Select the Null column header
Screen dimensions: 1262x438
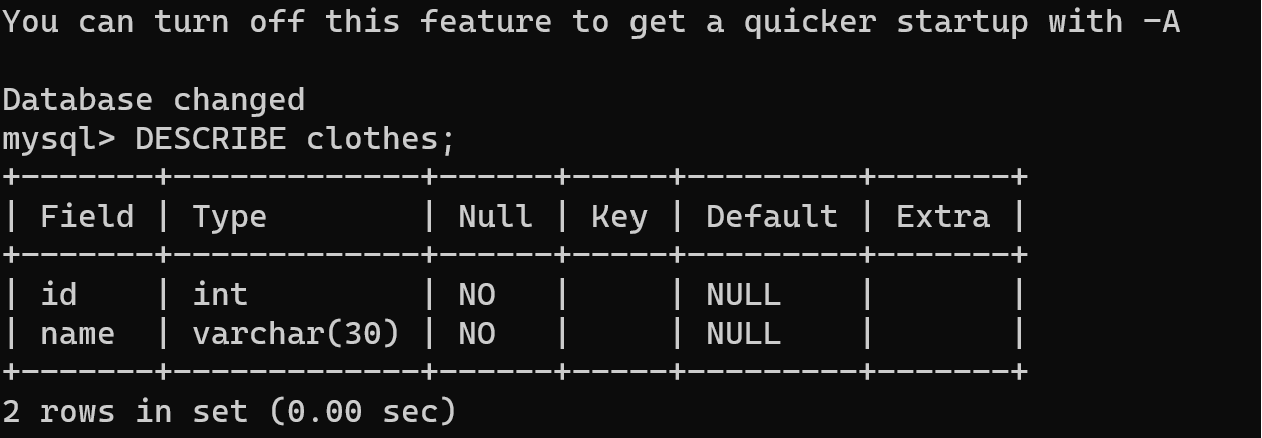[495, 217]
